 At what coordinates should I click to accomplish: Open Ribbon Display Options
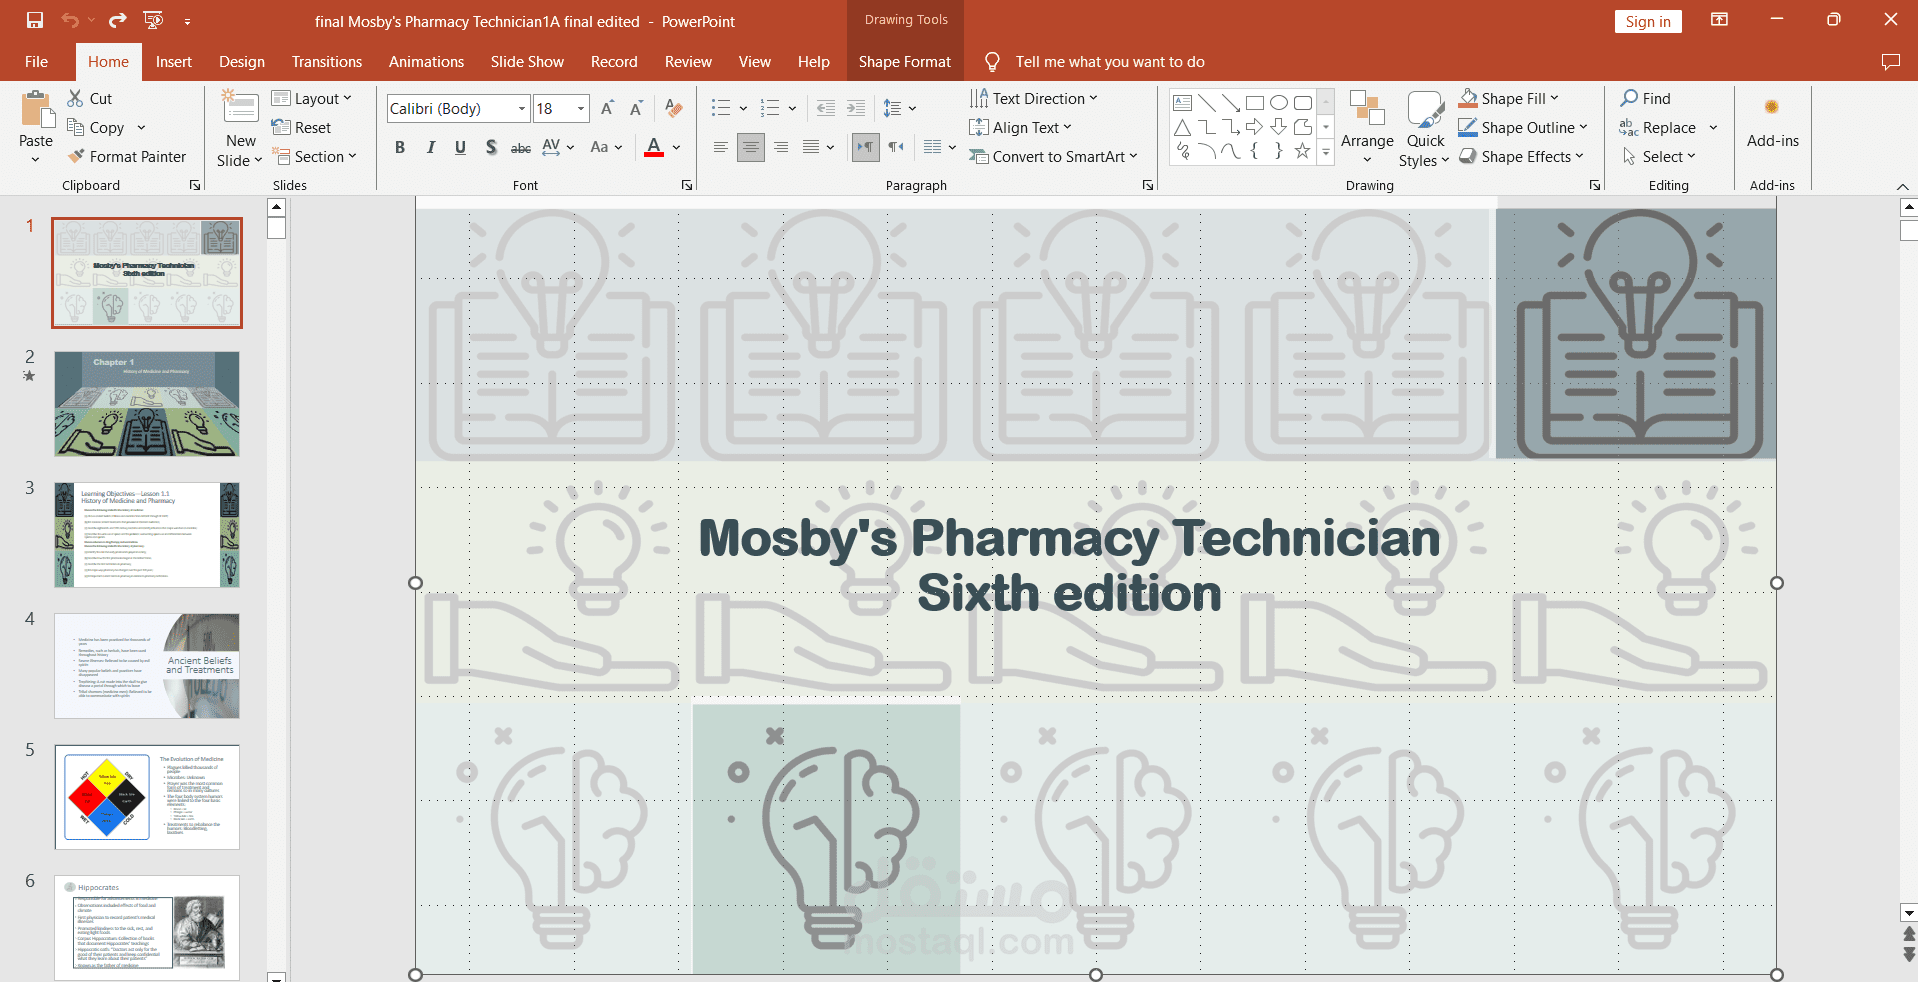click(x=1719, y=20)
